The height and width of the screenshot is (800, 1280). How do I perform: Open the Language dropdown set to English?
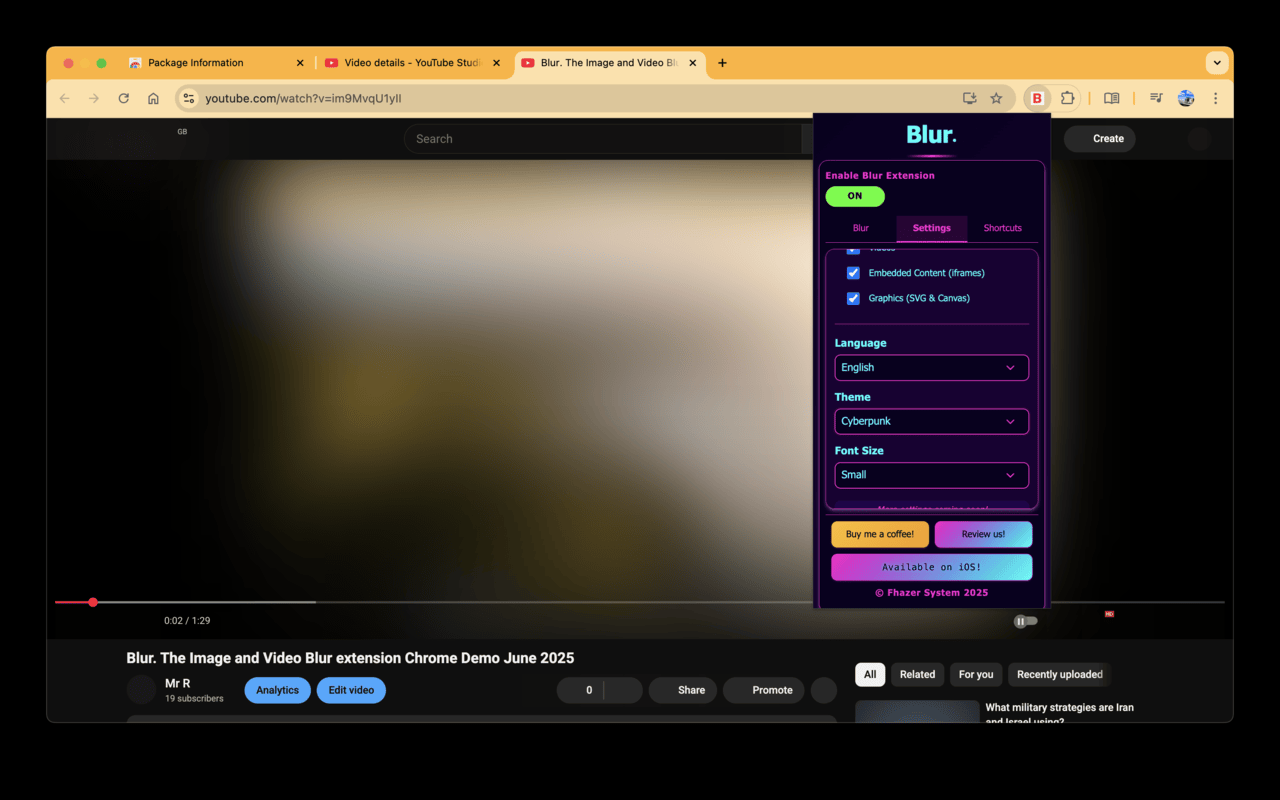coord(932,367)
